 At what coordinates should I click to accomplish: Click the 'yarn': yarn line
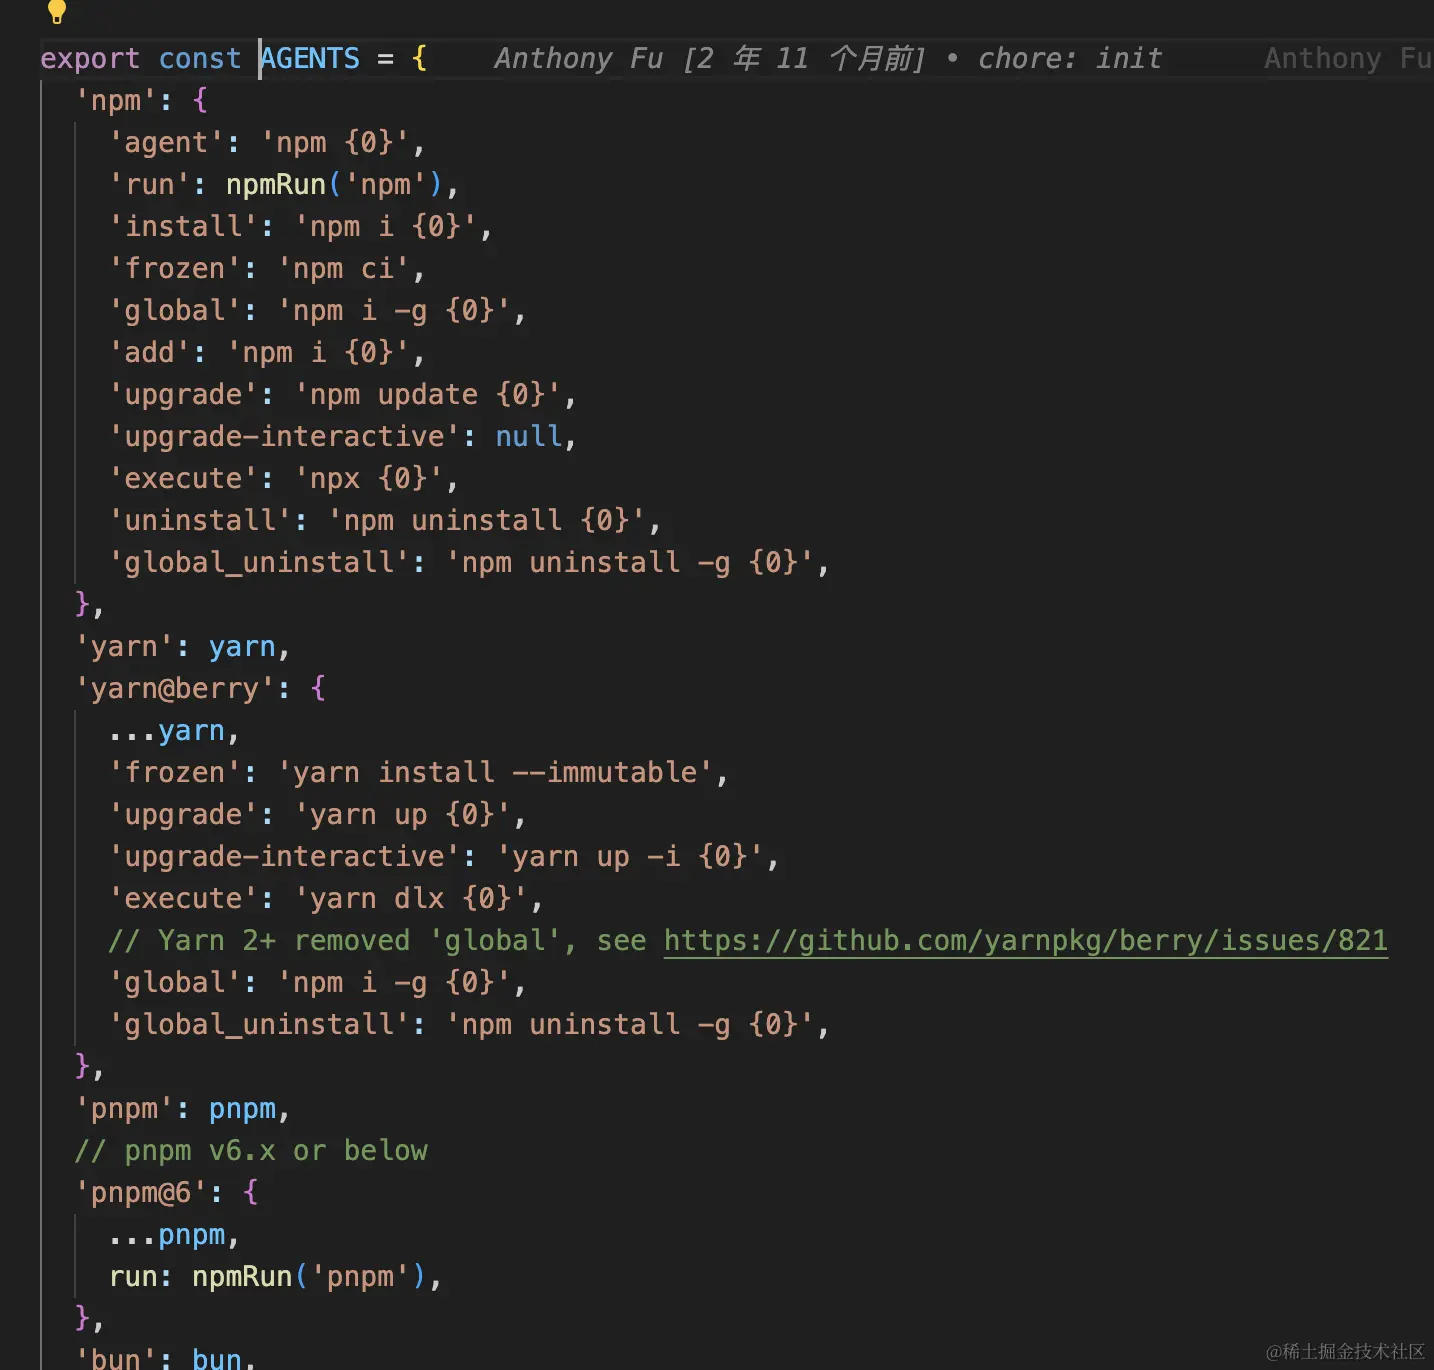pos(183,647)
